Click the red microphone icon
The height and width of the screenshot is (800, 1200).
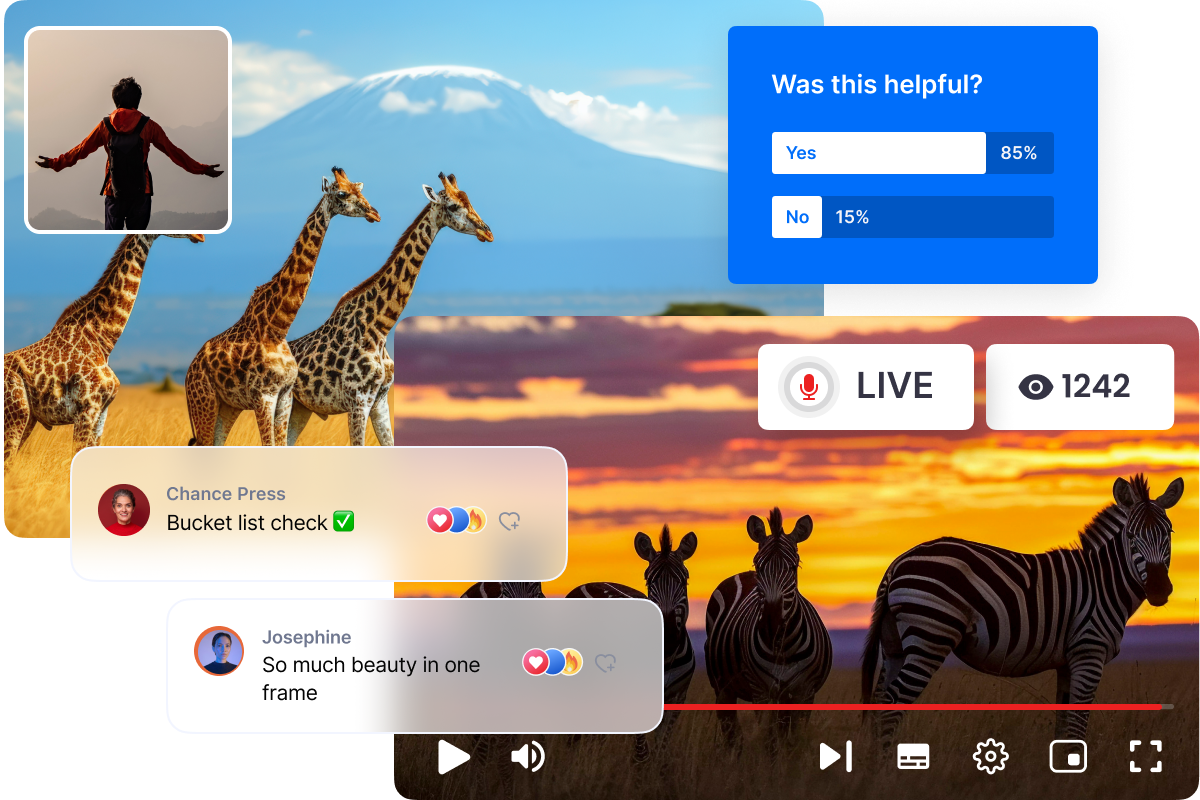click(x=809, y=387)
